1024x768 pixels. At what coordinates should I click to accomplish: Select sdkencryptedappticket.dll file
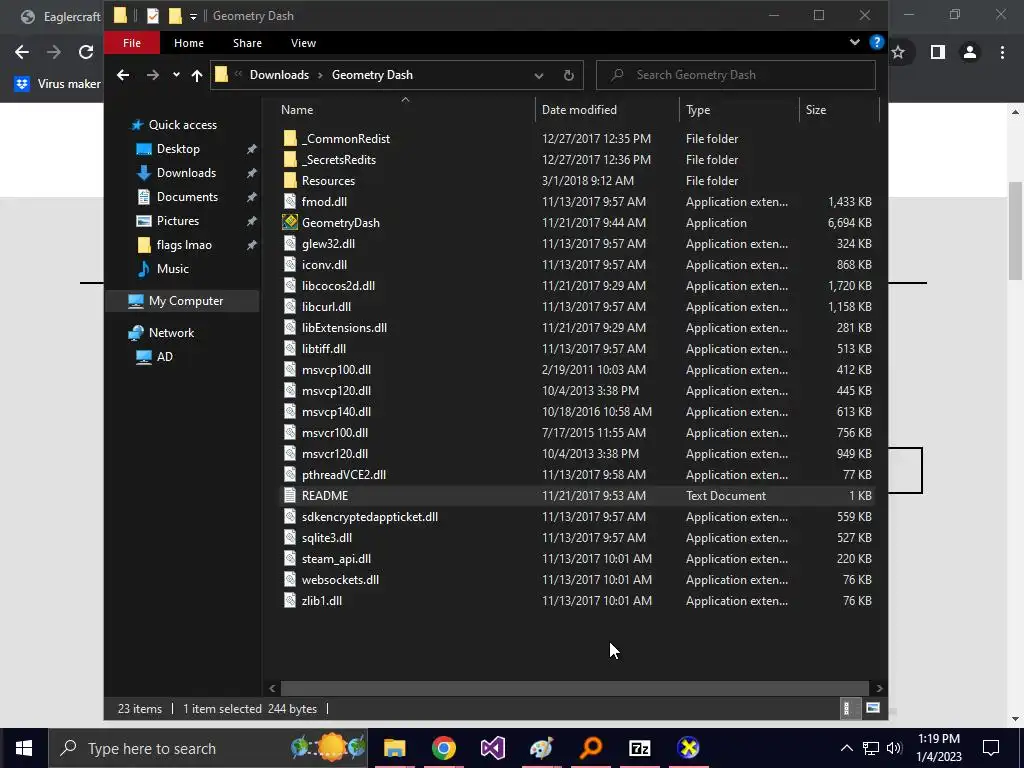pos(370,517)
